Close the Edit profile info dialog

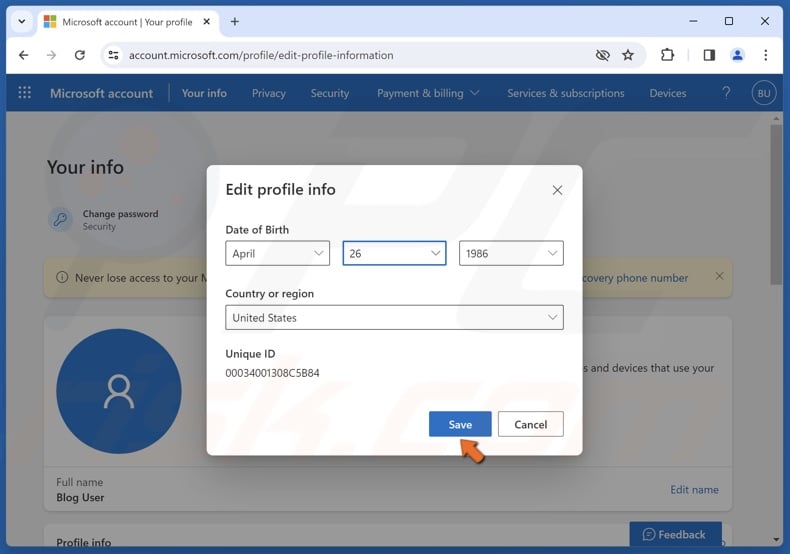pos(557,190)
